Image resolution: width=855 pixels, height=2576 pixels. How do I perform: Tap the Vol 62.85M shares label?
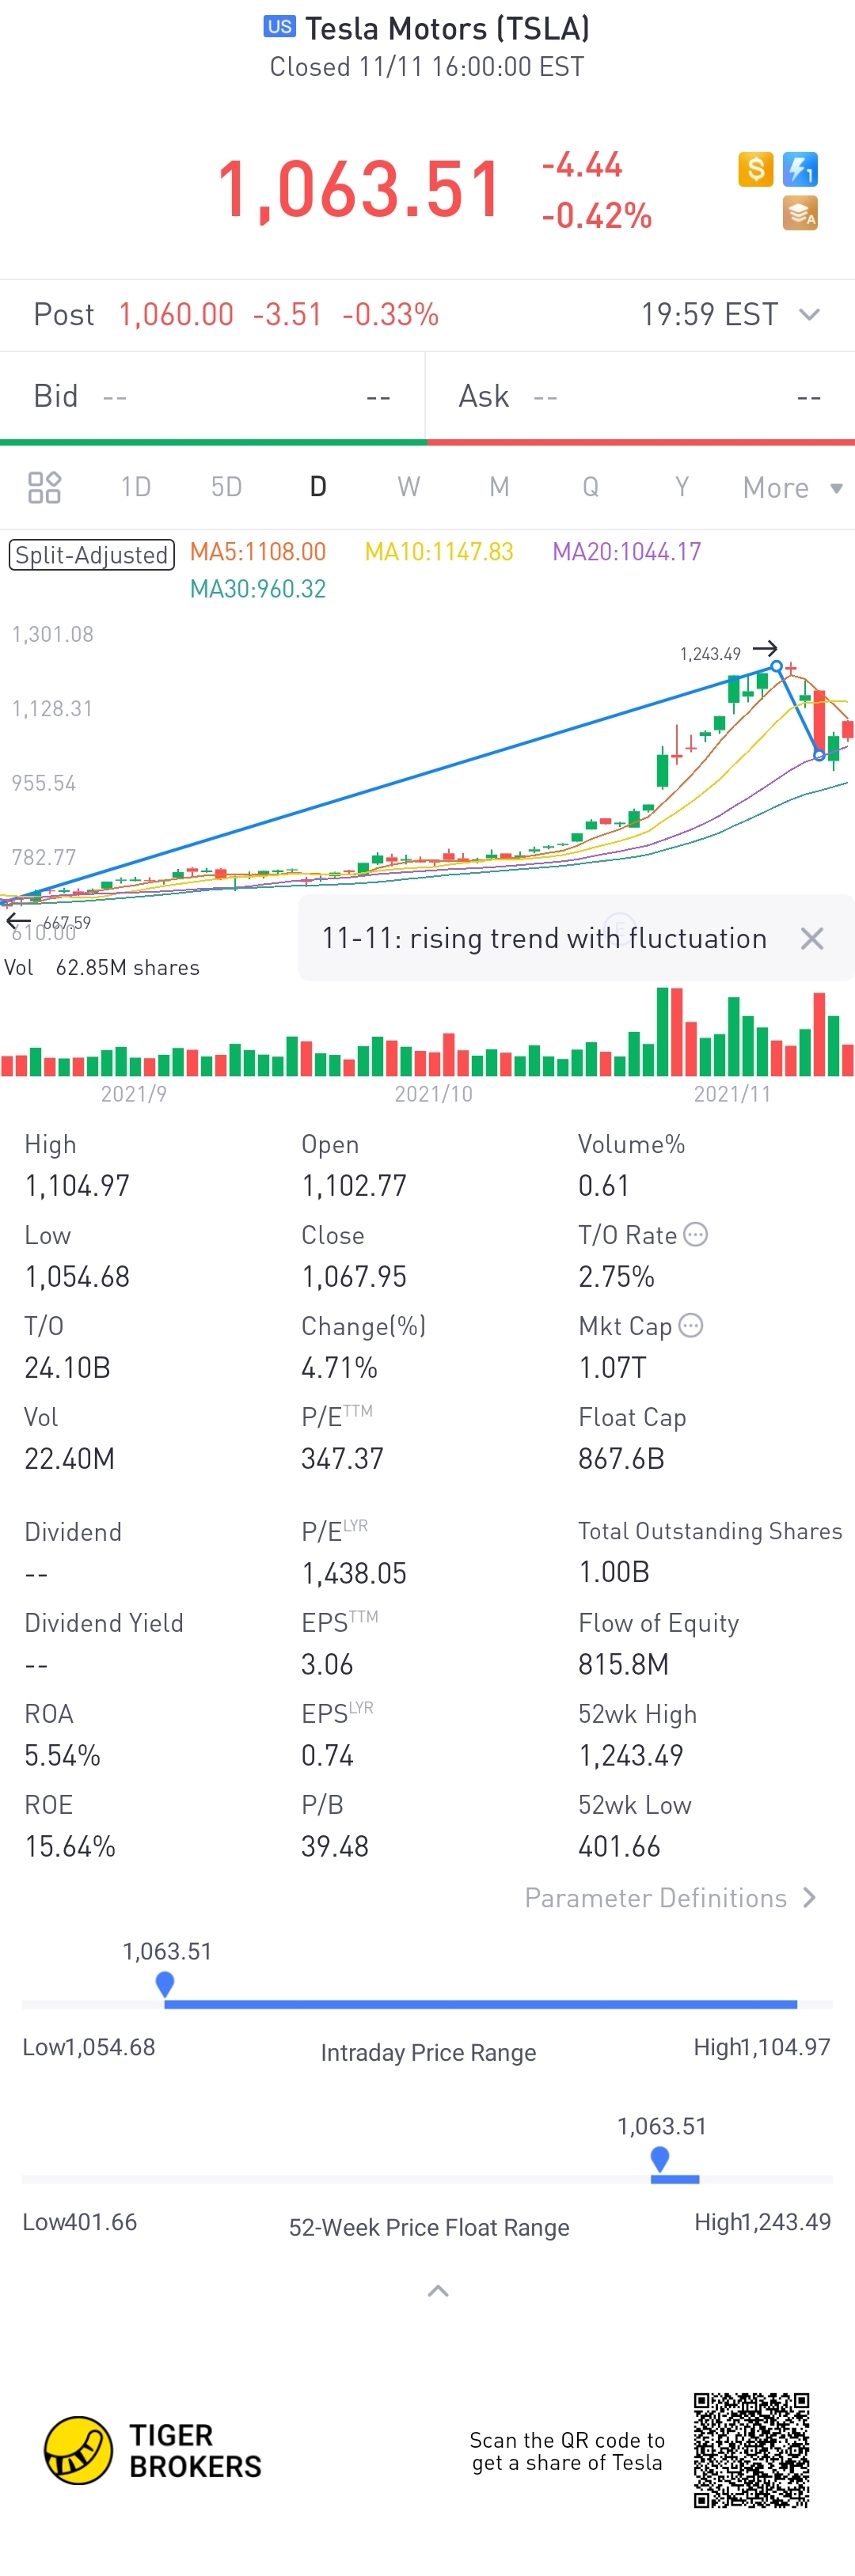[x=102, y=968]
